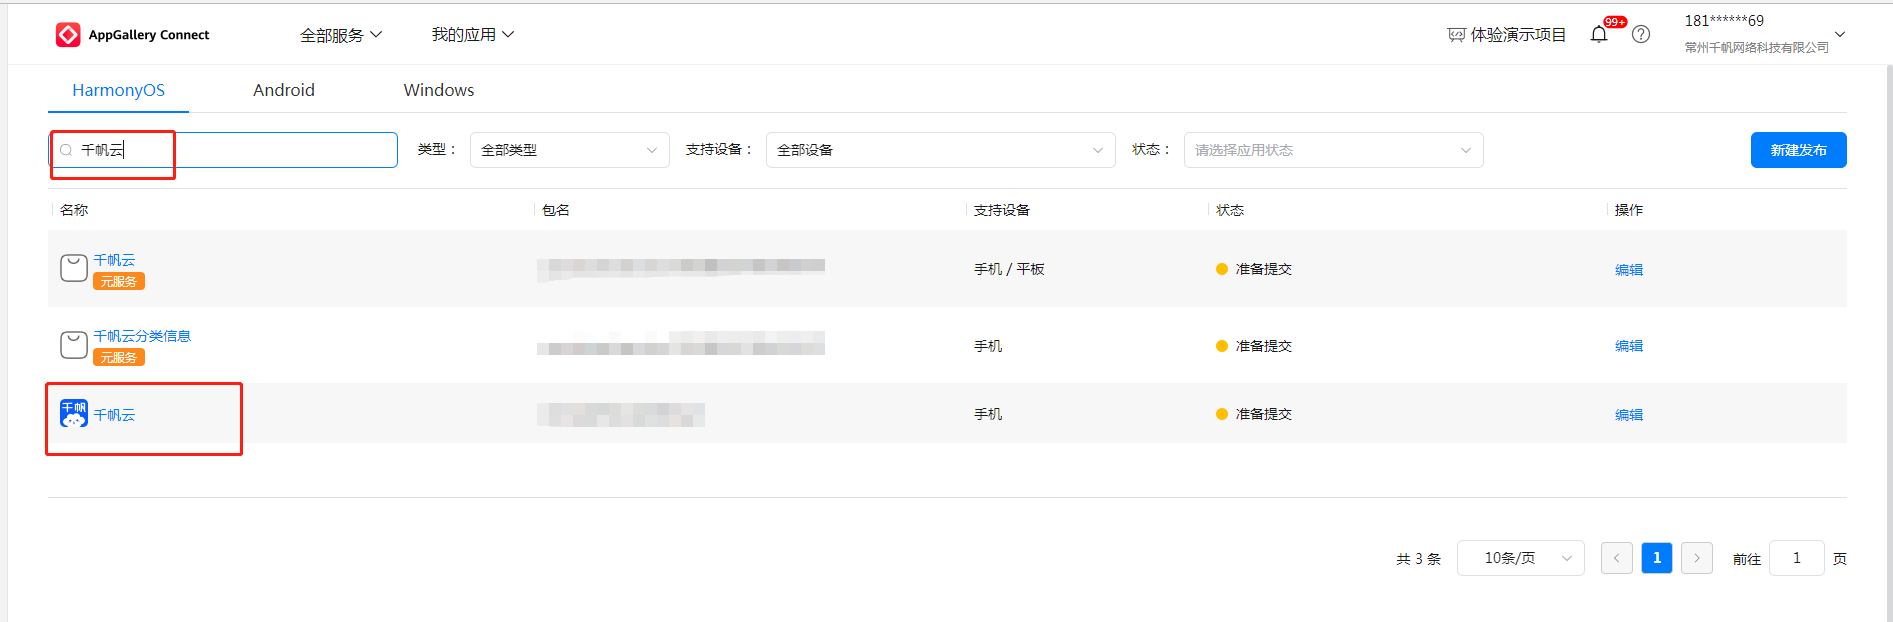Screen dimensions: 1893x622
Task: Expand the 我的应用 menu
Action: [473, 34]
